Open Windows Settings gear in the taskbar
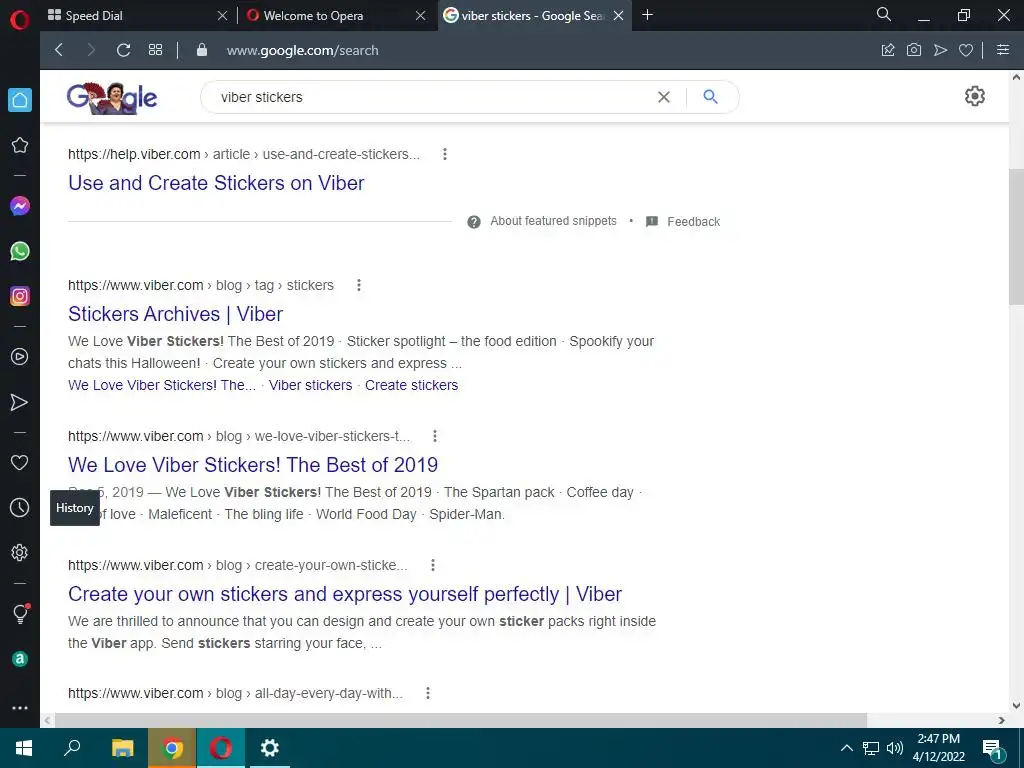 tap(270, 748)
